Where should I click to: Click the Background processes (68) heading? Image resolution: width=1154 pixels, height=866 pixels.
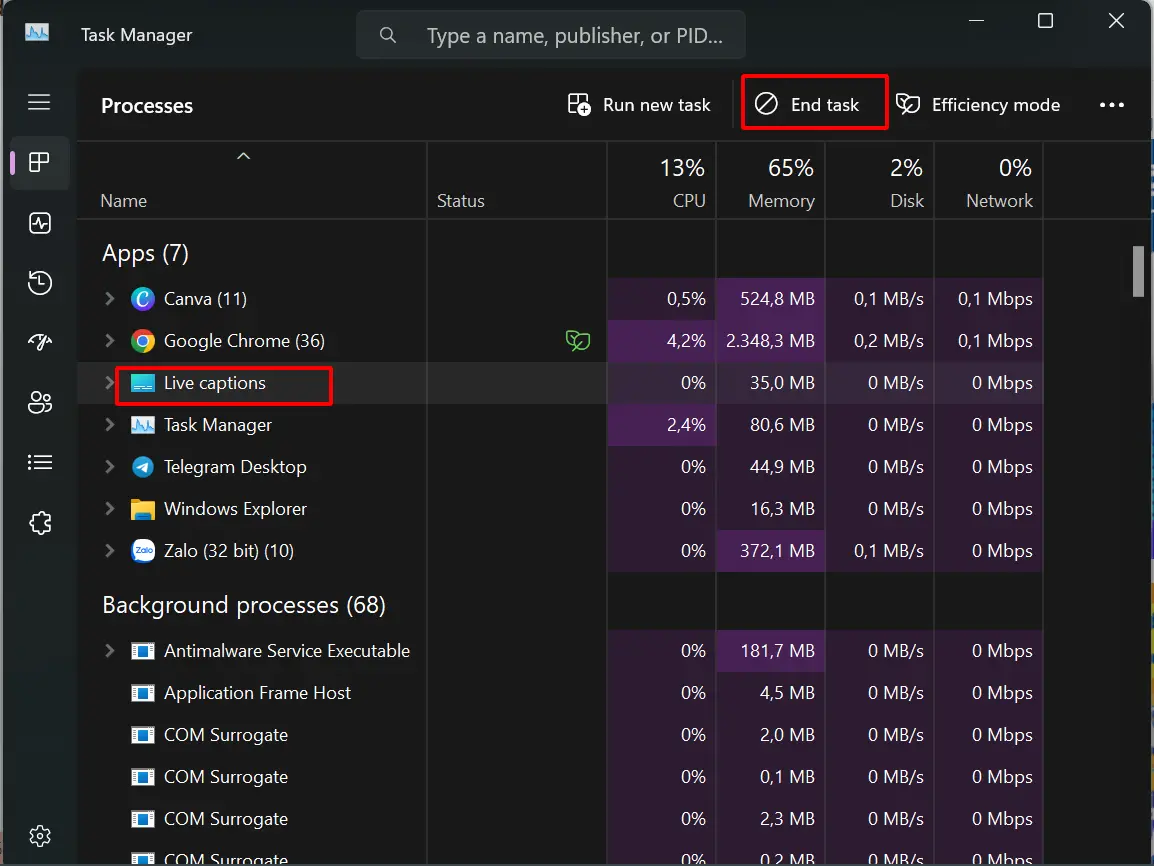click(244, 605)
